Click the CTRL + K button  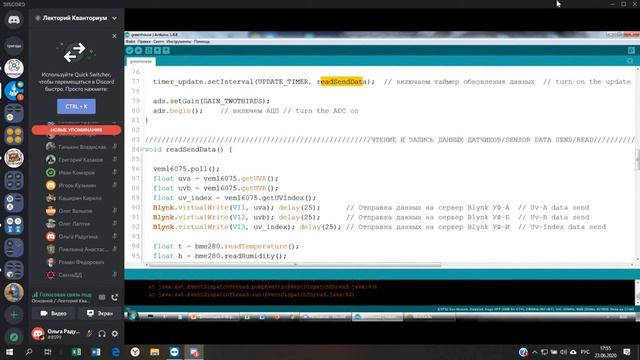coord(76,106)
